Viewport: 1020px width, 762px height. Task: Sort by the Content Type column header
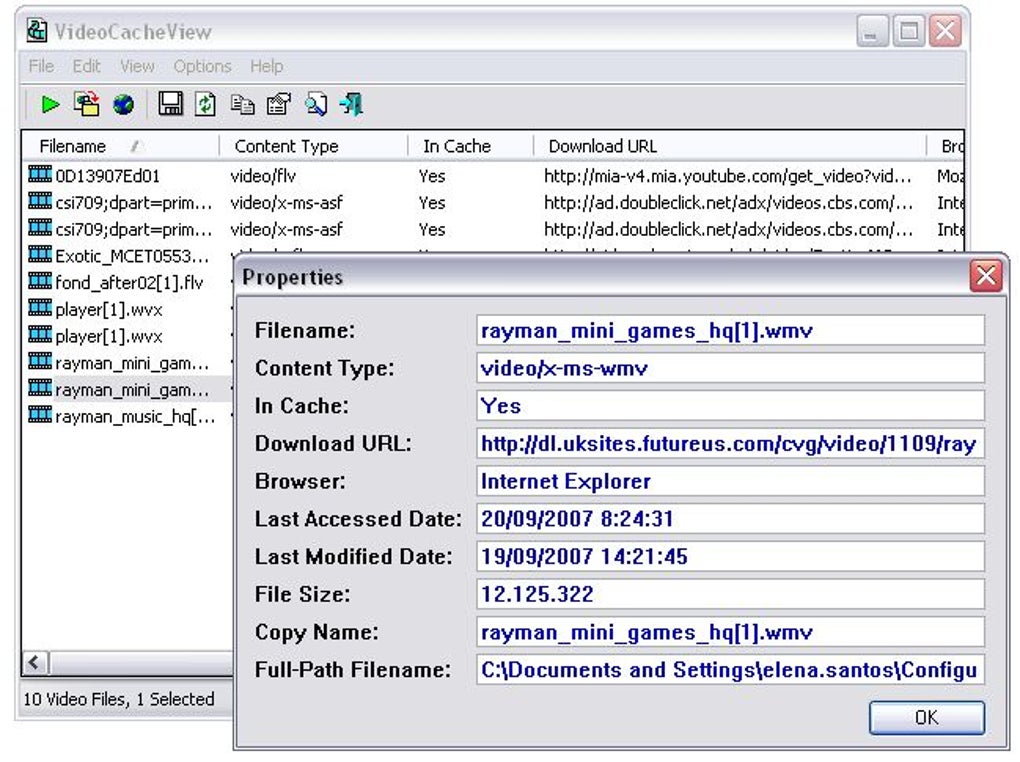(314, 146)
